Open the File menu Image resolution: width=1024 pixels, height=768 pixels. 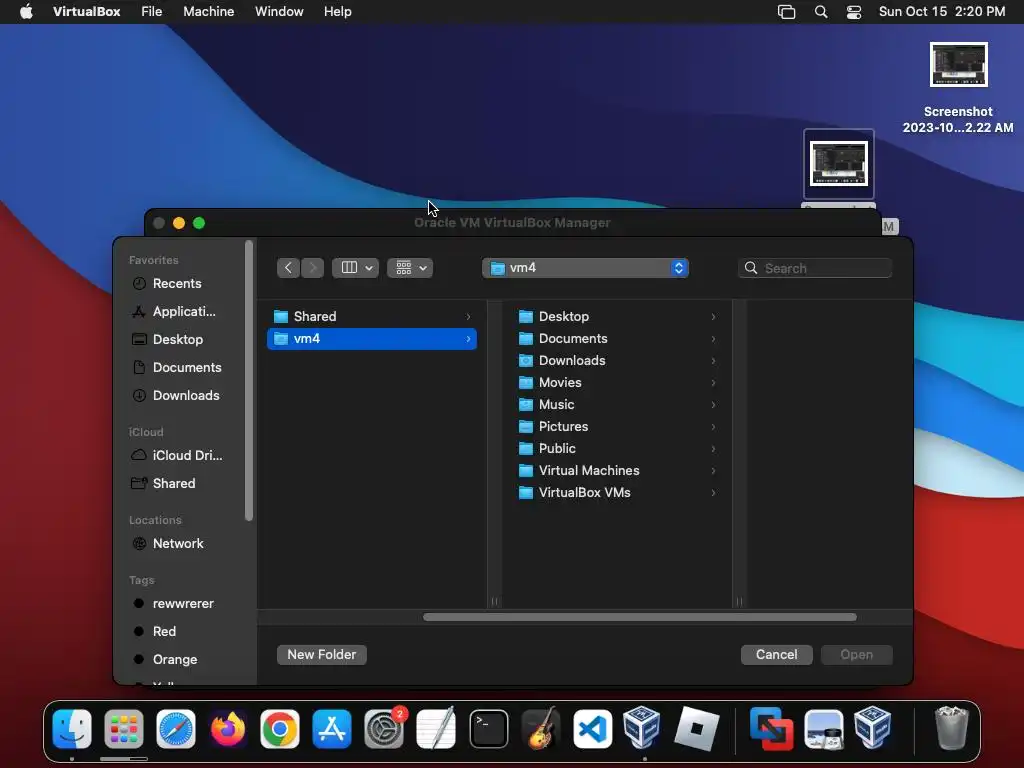click(152, 12)
